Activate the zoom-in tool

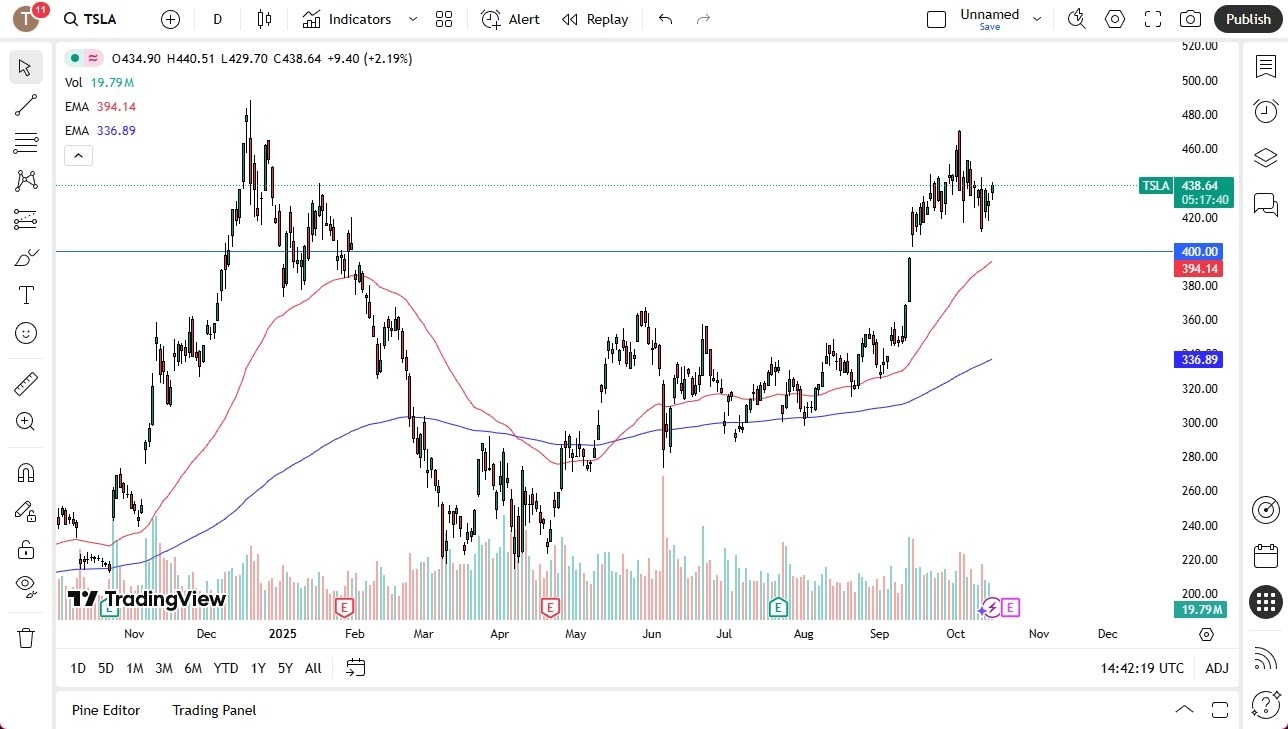point(25,421)
